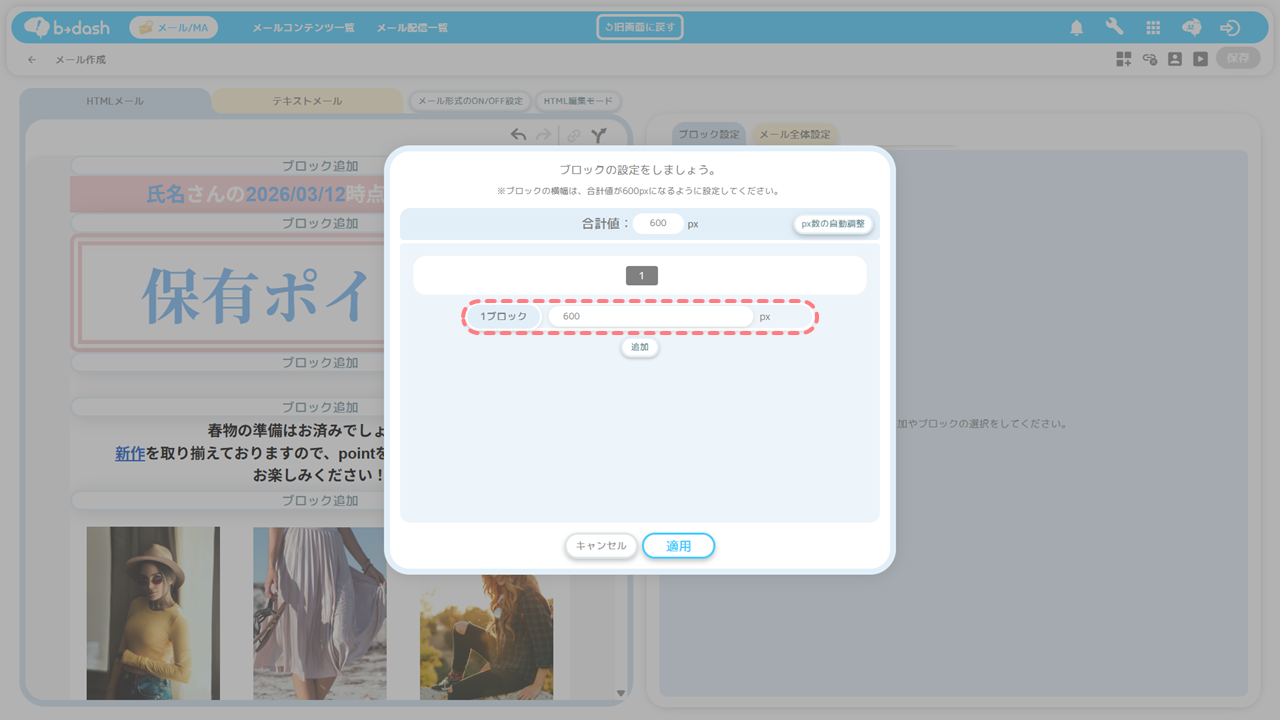1280x720 pixels.
Task: Open メール配信一覧 in the top menu
Action: pos(410,28)
